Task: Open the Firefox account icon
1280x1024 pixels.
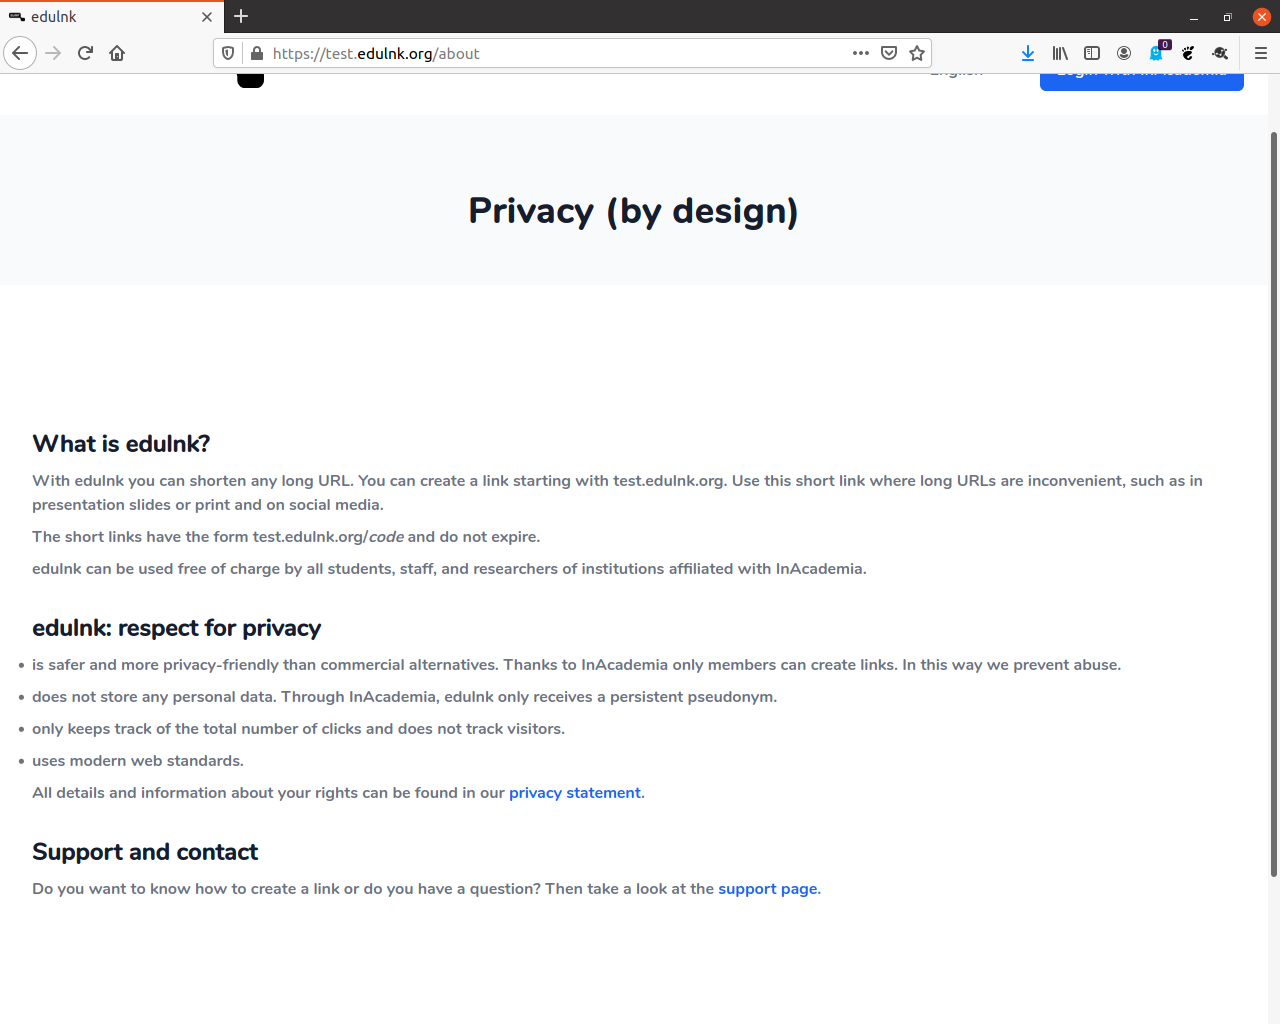Action: click(1124, 53)
